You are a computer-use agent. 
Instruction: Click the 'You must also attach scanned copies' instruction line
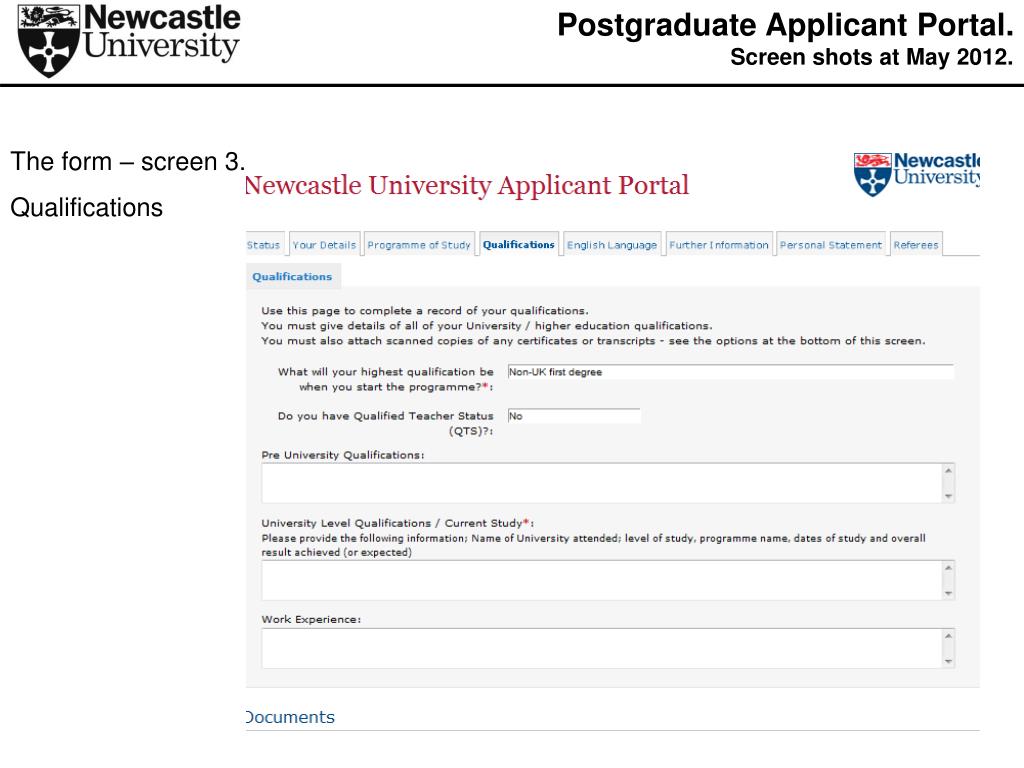point(593,341)
